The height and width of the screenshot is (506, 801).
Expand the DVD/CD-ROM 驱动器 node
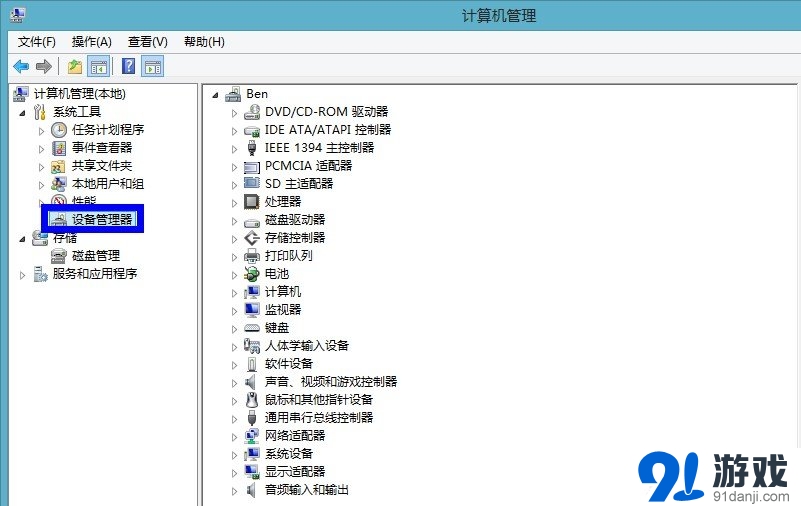(234, 113)
